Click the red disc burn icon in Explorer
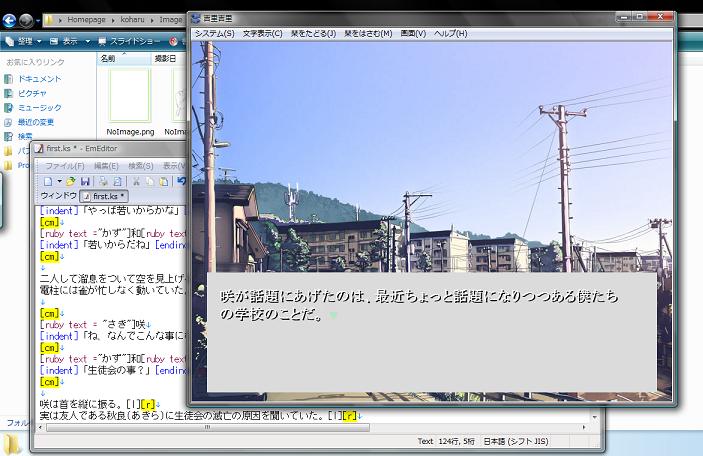Image resolution: width=703 pixels, height=456 pixels. tap(174, 41)
